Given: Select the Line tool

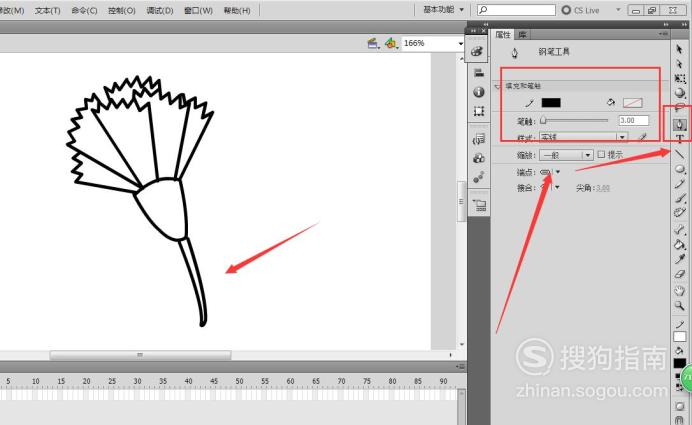Looking at the screenshot, I should click(x=680, y=154).
